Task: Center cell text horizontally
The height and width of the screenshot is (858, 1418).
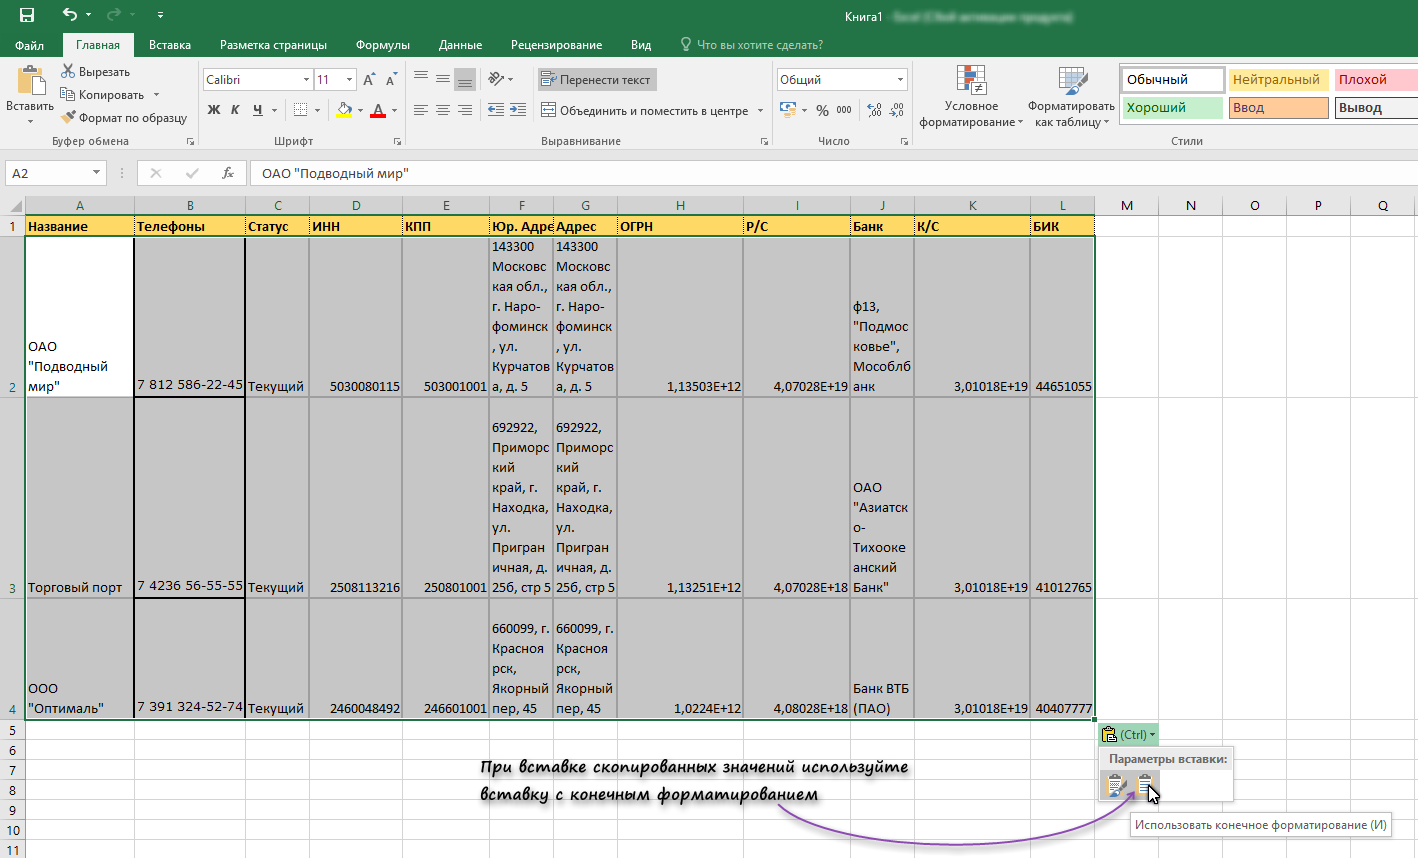Action: [443, 110]
